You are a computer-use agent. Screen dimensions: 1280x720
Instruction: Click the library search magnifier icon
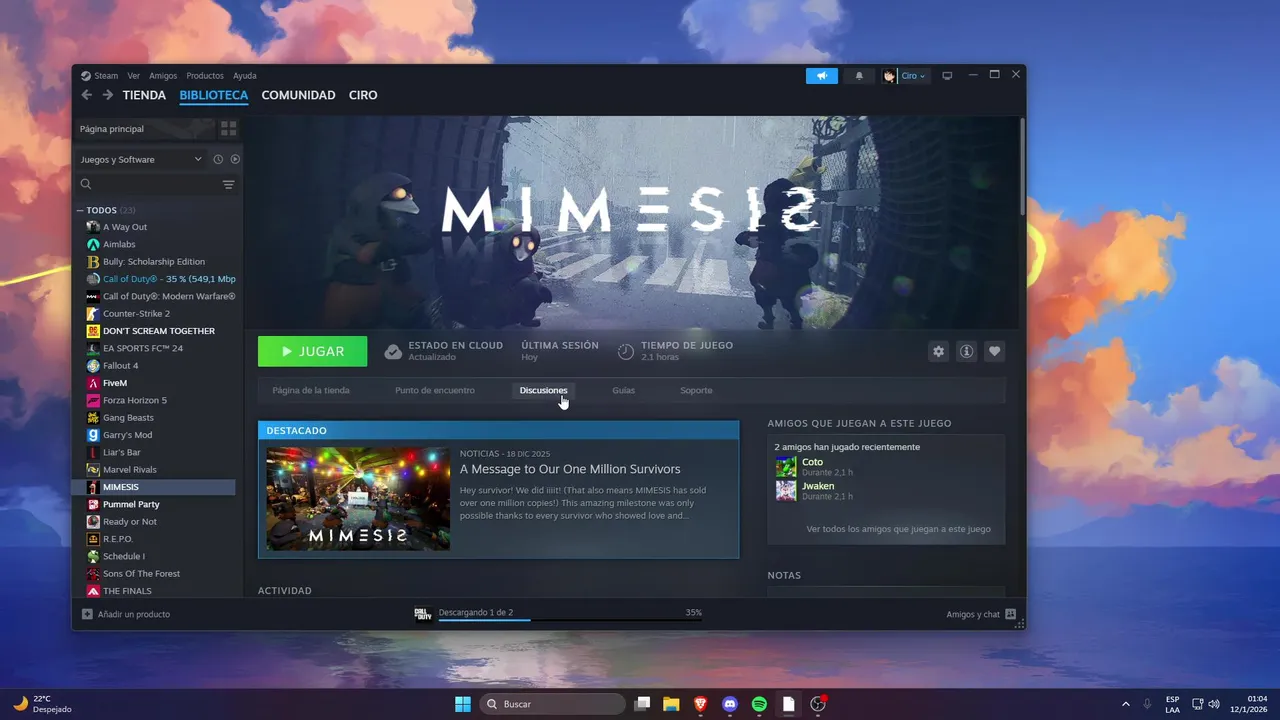coord(86,184)
